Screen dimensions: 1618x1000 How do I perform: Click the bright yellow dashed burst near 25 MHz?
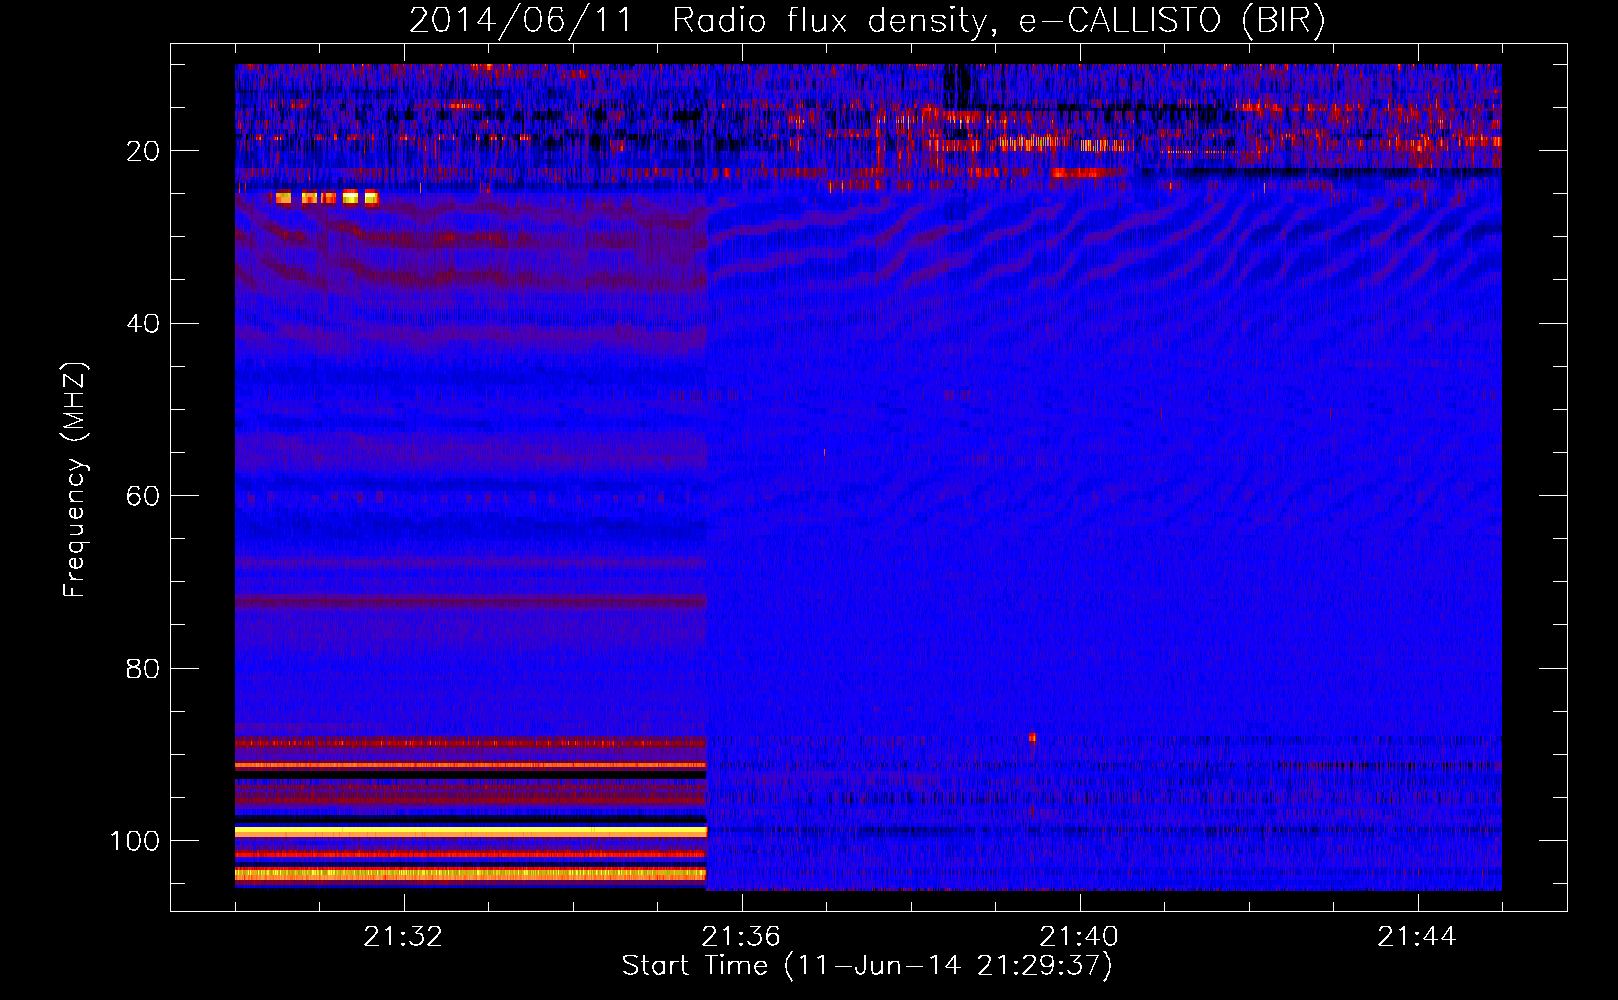tap(327, 198)
